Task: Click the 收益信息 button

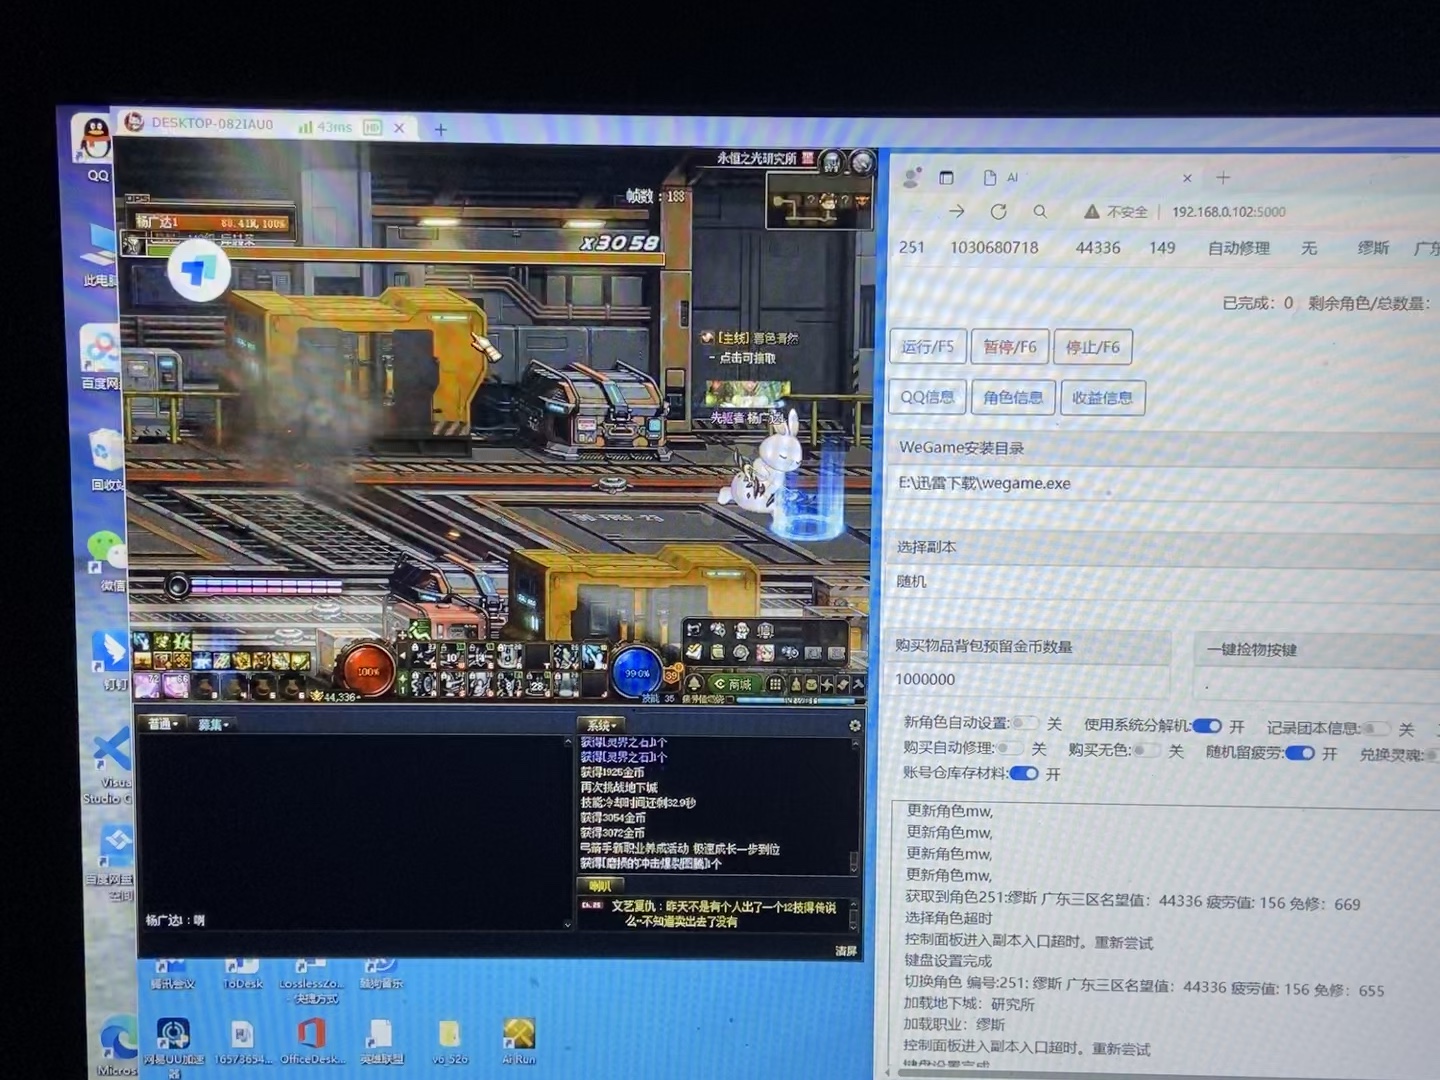Action: 1102,398
